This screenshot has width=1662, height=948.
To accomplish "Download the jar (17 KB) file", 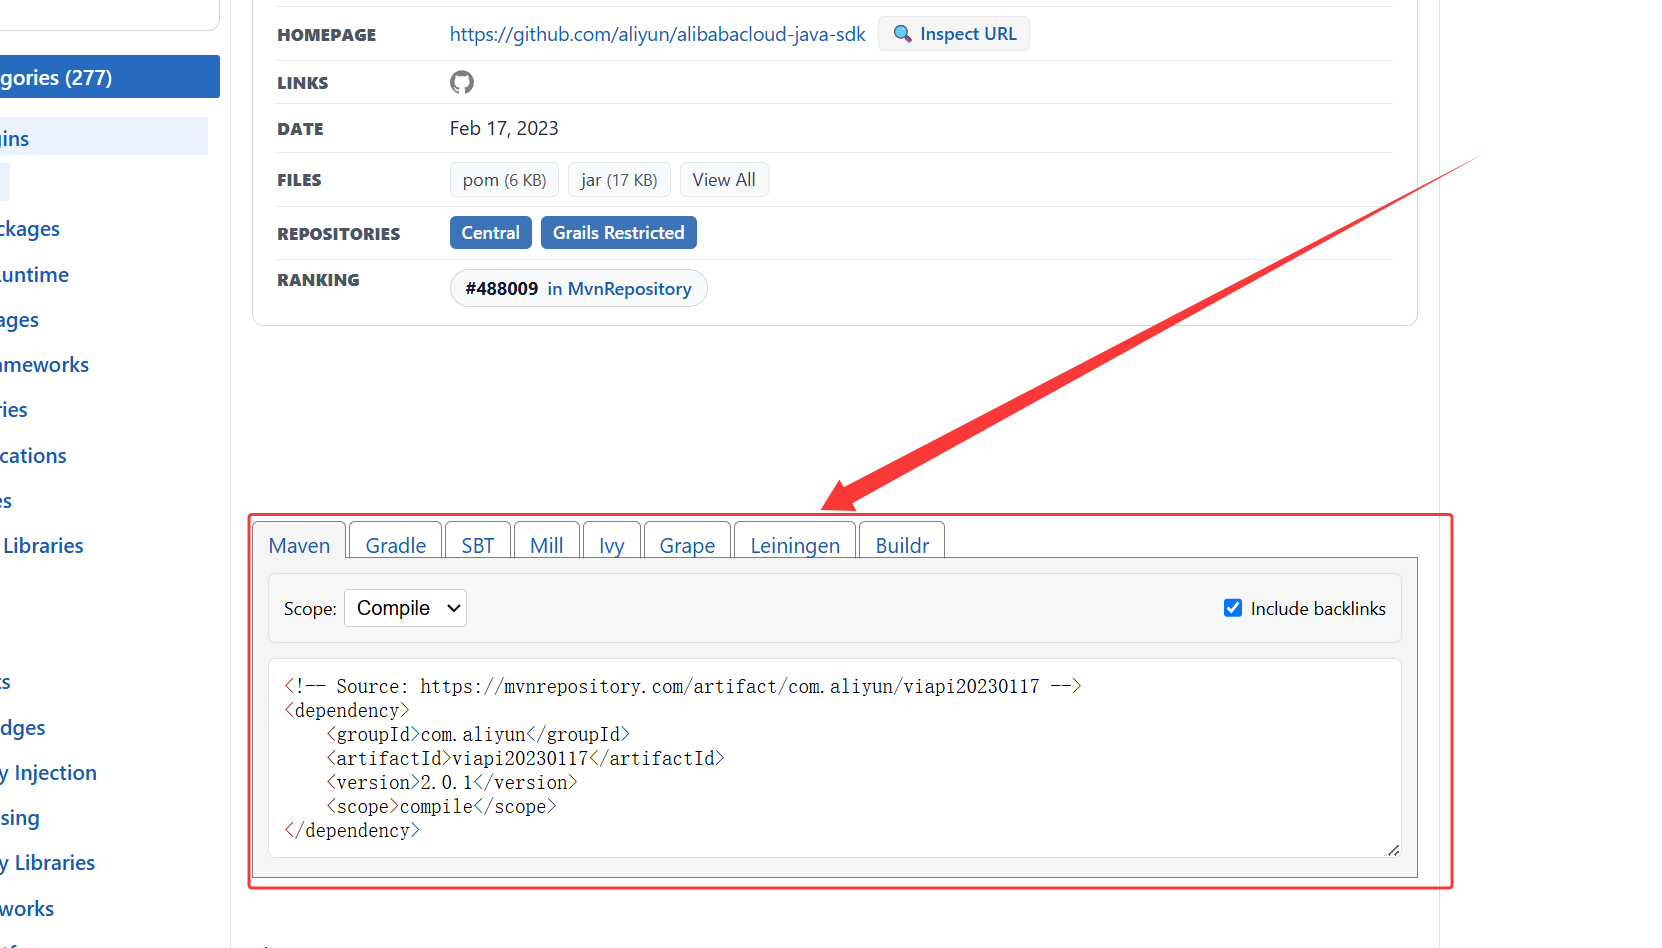I will (619, 180).
